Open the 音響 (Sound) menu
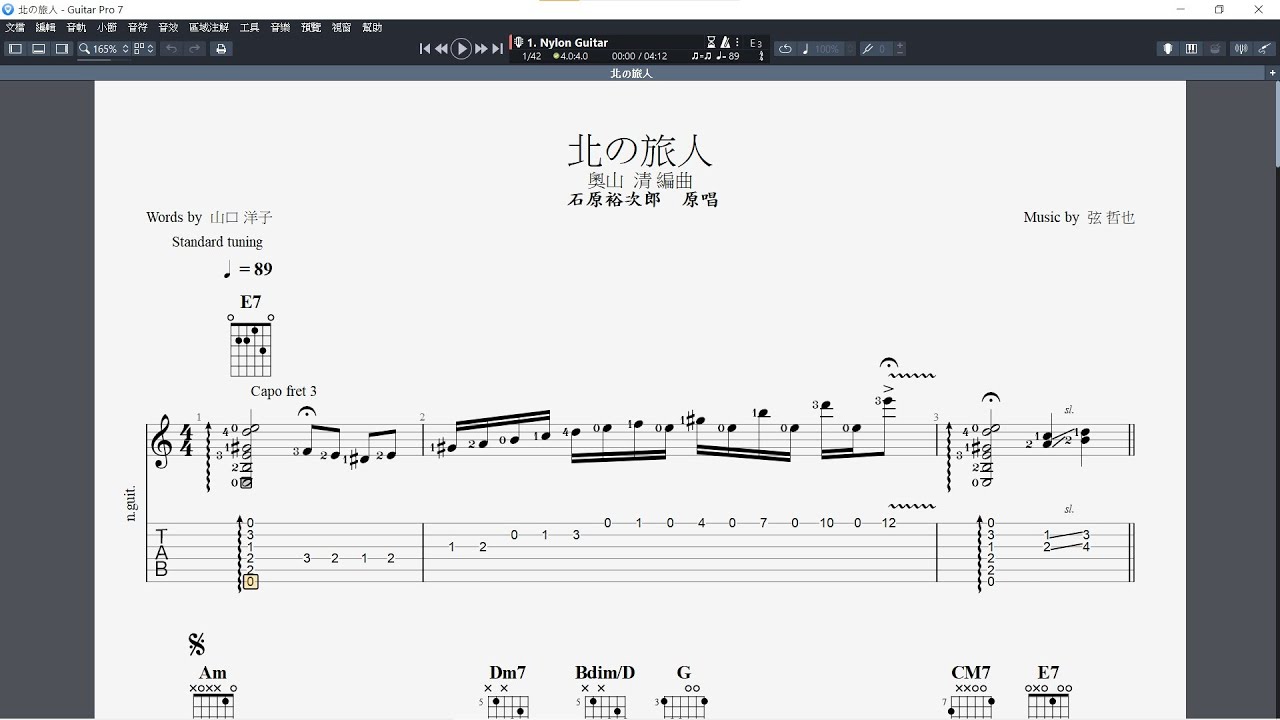 pyautogui.click(x=280, y=28)
